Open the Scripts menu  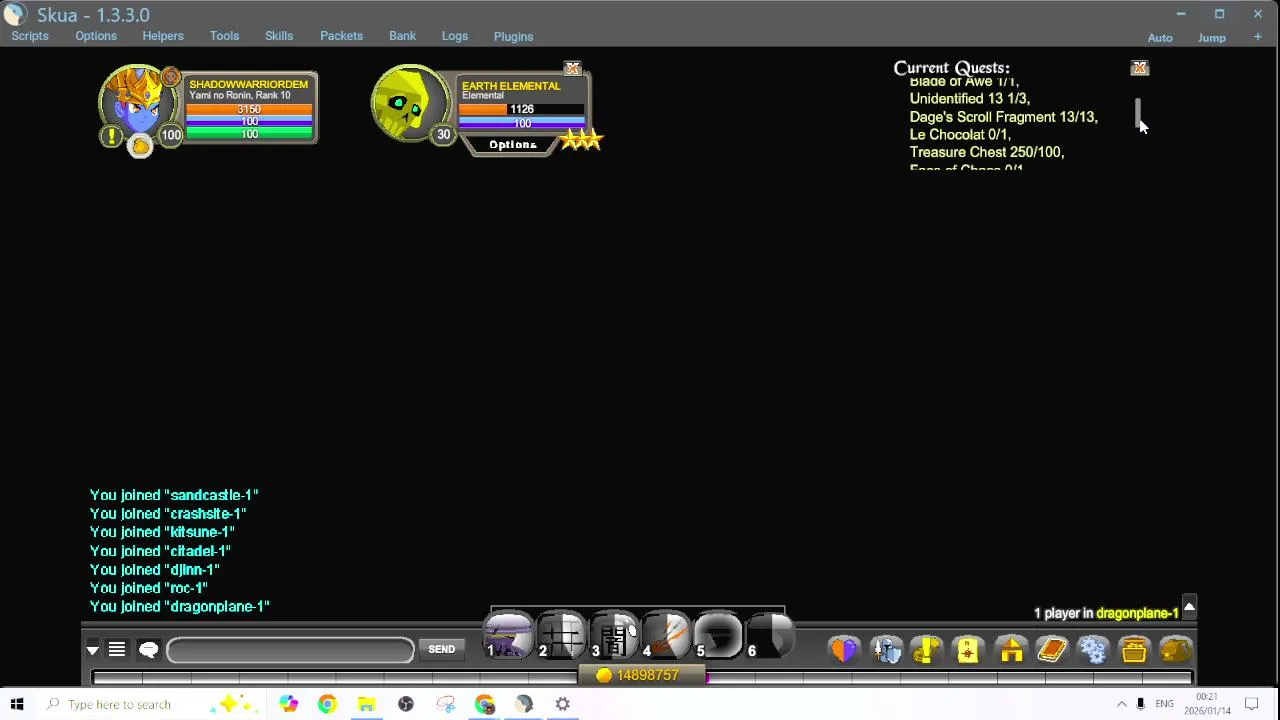point(30,36)
